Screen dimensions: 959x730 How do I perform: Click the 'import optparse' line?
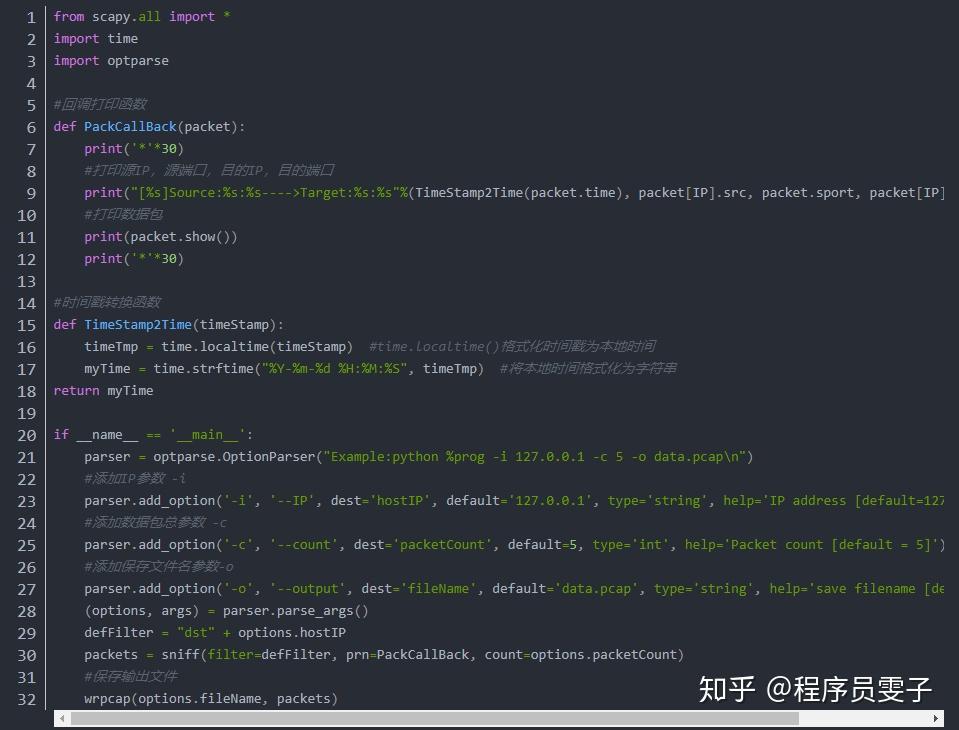111,61
